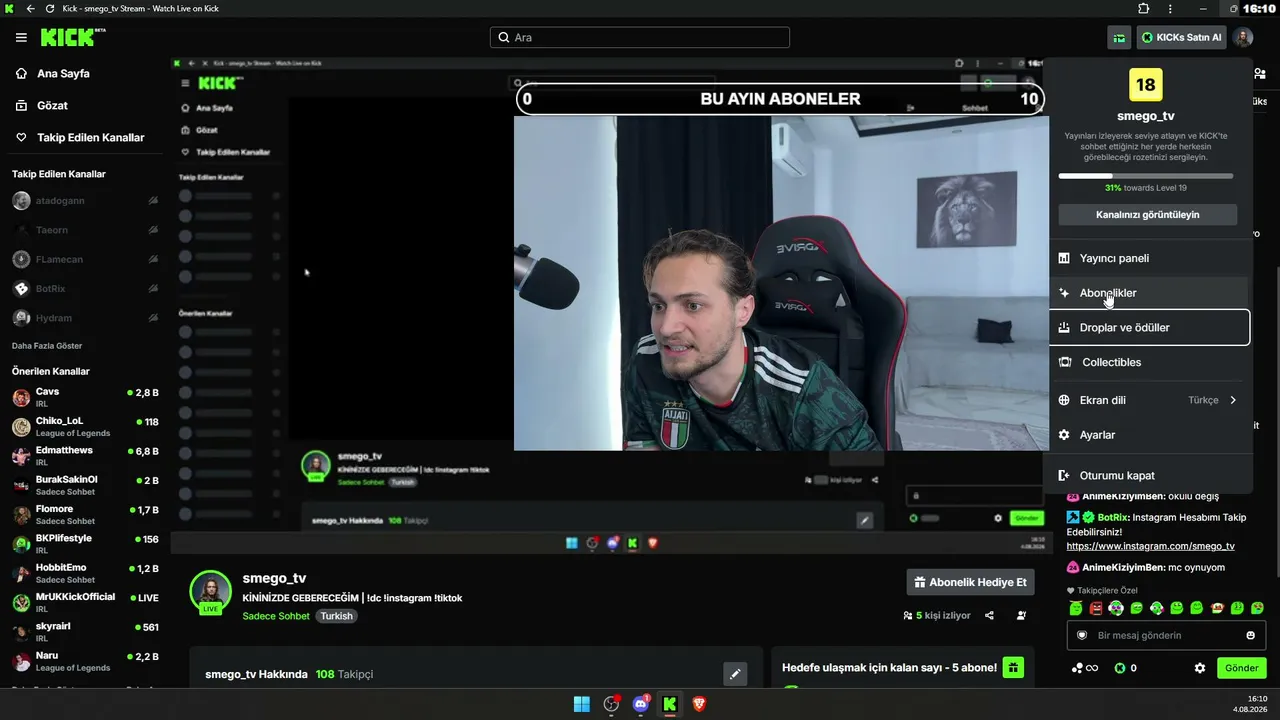Expand the list with Daha Fazla Göster
The image size is (1280, 720).
tap(47, 346)
